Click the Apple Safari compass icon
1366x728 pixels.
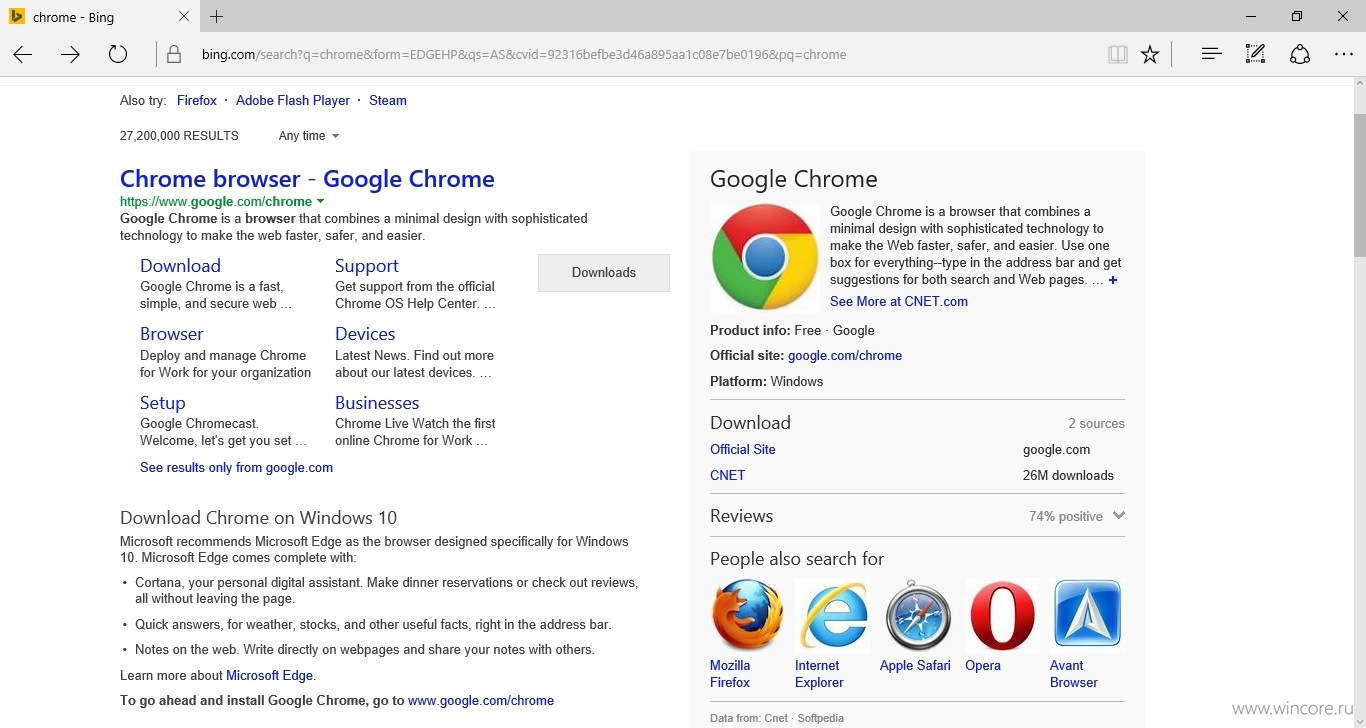(917, 615)
